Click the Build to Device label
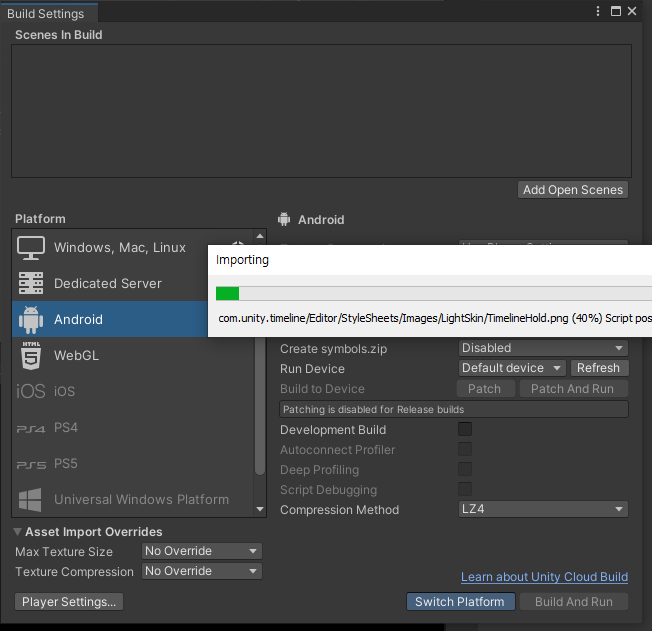The image size is (652, 631). tap(322, 388)
